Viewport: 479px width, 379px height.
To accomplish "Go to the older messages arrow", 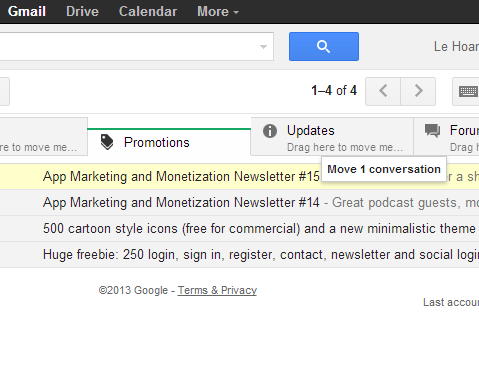I will tap(418, 91).
